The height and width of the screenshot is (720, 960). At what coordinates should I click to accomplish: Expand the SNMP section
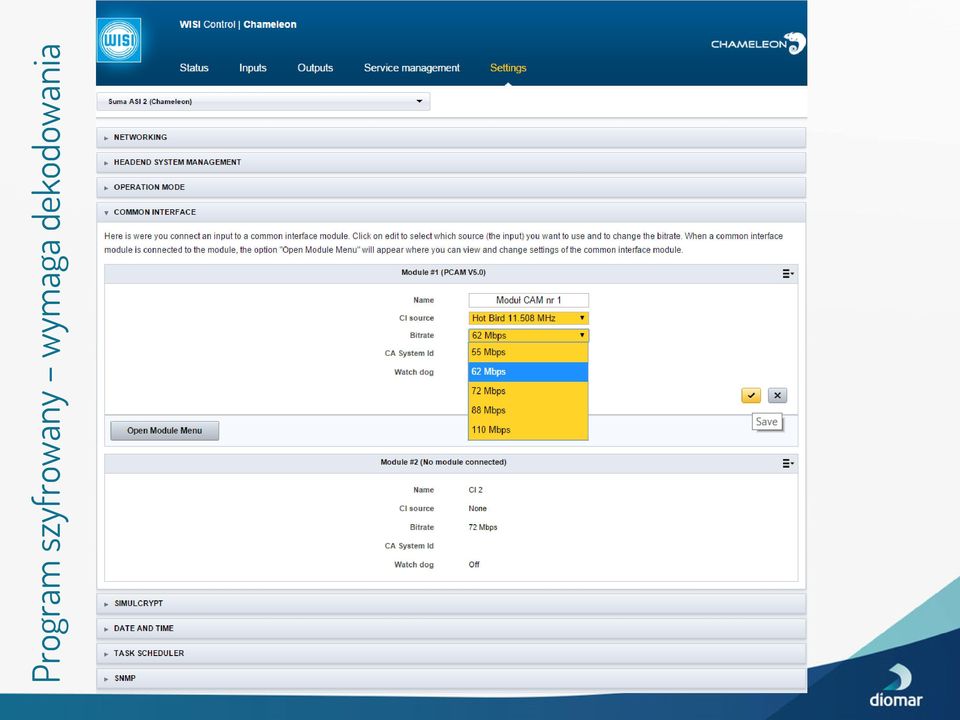(451, 679)
